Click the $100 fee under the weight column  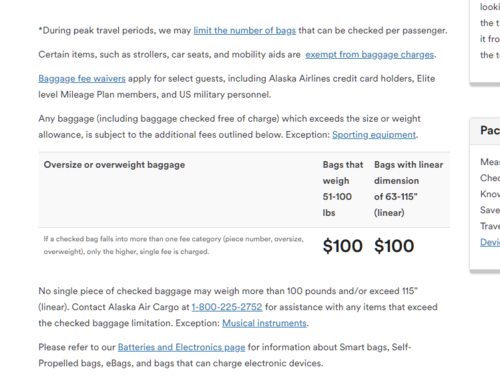(342, 246)
